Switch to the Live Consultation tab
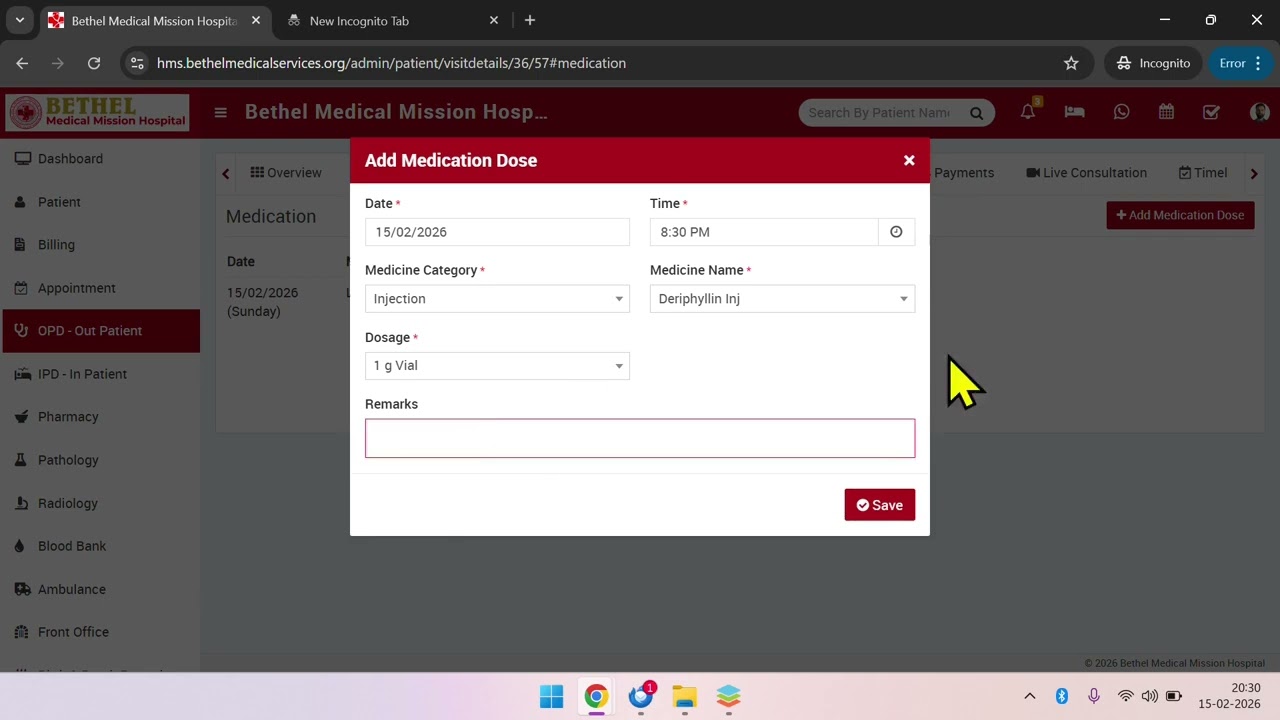Viewport: 1280px width, 720px height. click(x=1086, y=173)
